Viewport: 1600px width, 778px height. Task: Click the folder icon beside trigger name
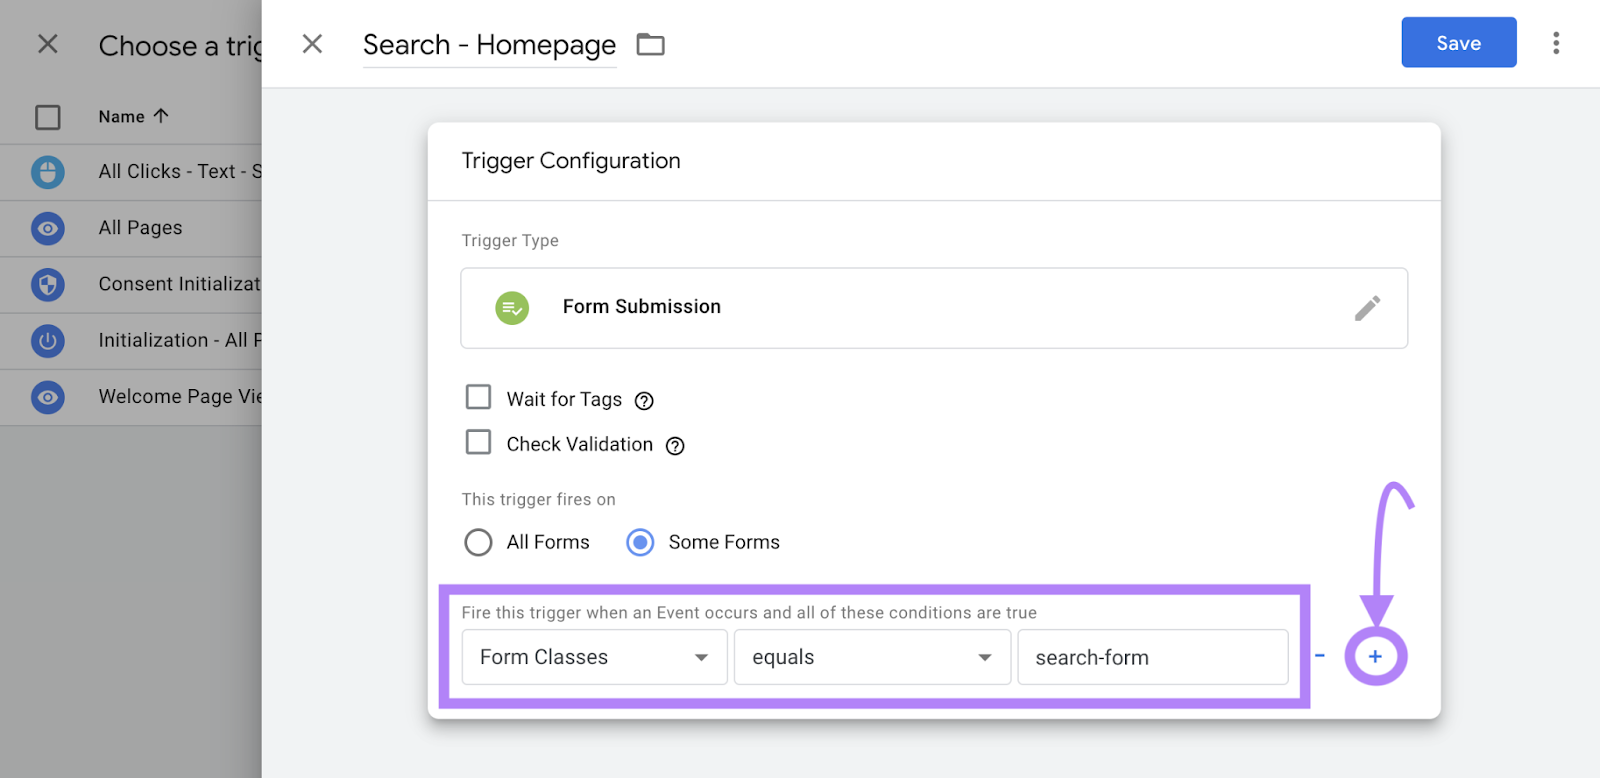(x=650, y=45)
